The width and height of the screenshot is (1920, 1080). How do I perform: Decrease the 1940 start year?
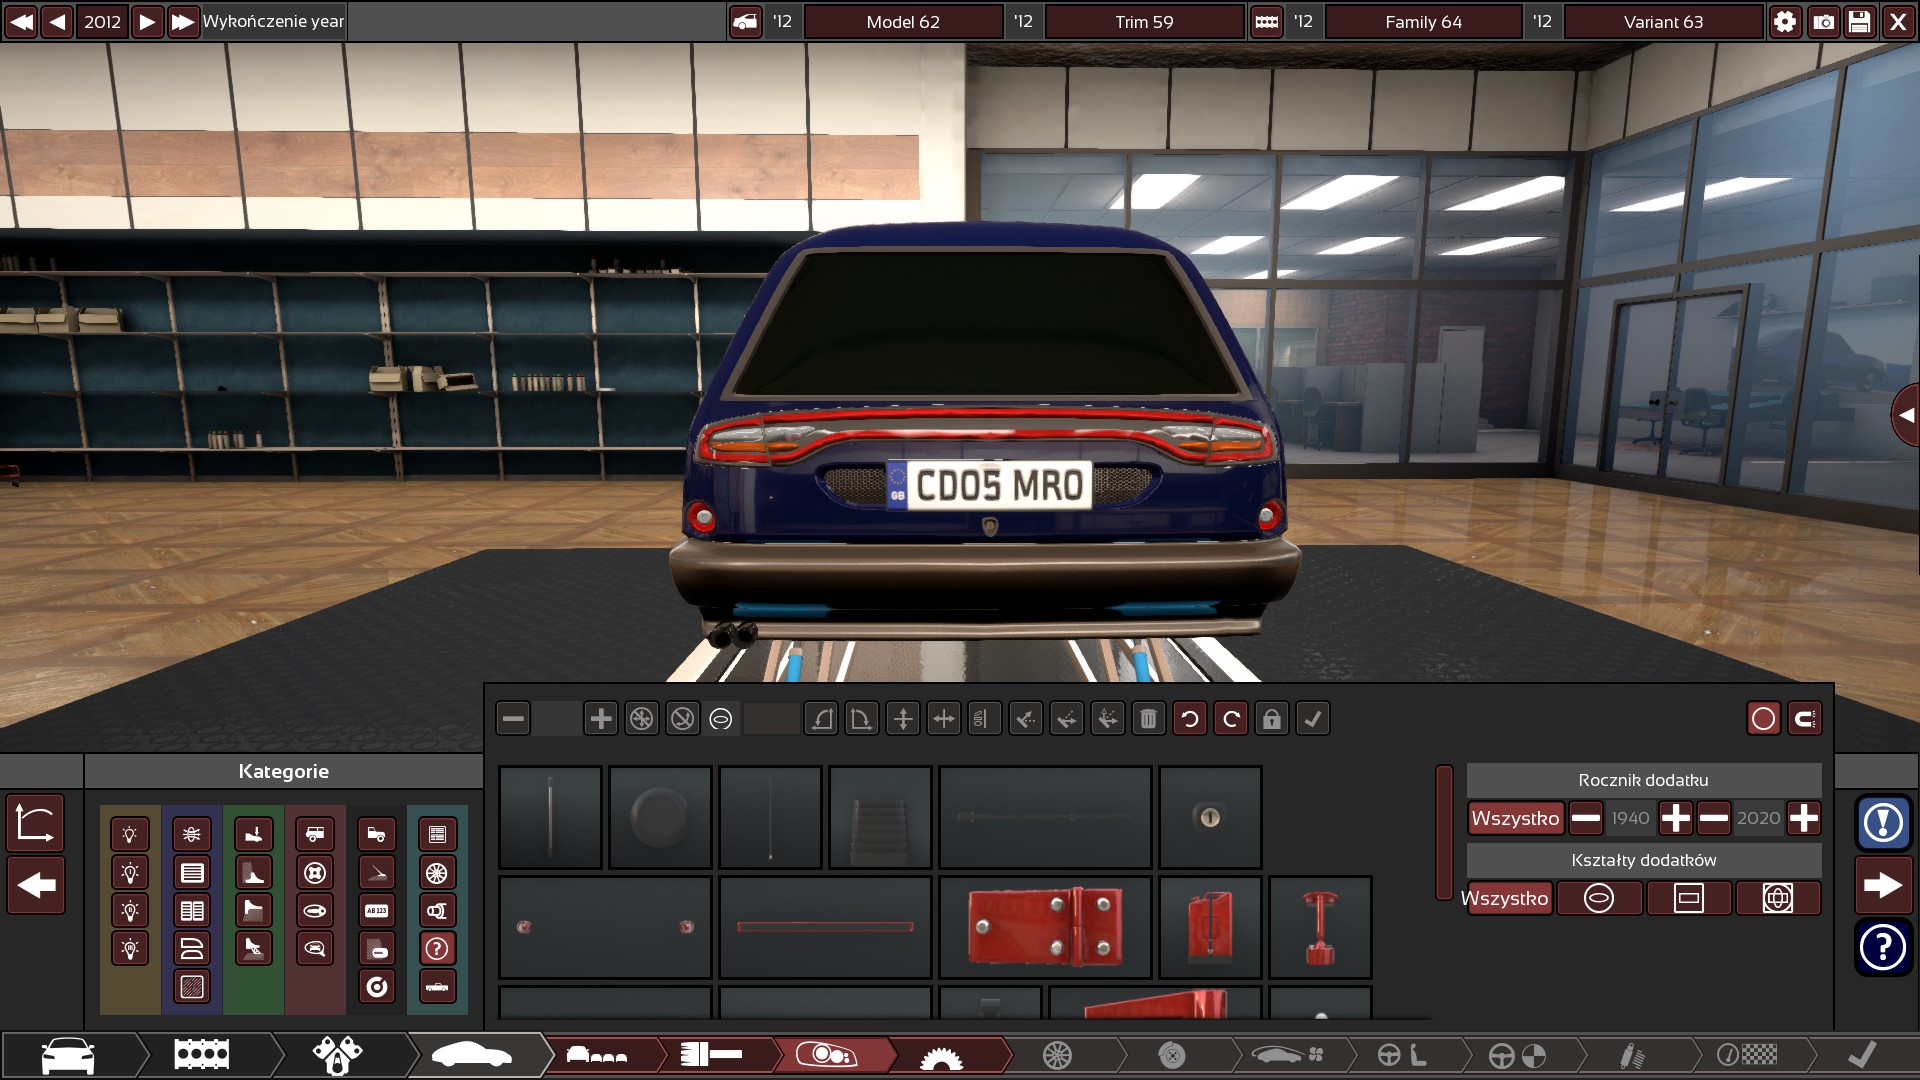coord(1585,818)
